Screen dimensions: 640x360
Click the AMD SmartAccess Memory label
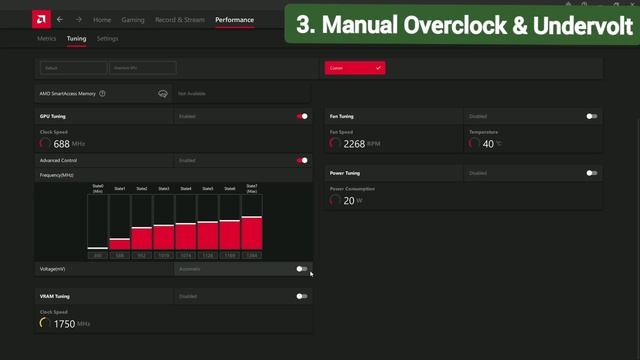coord(67,93)
